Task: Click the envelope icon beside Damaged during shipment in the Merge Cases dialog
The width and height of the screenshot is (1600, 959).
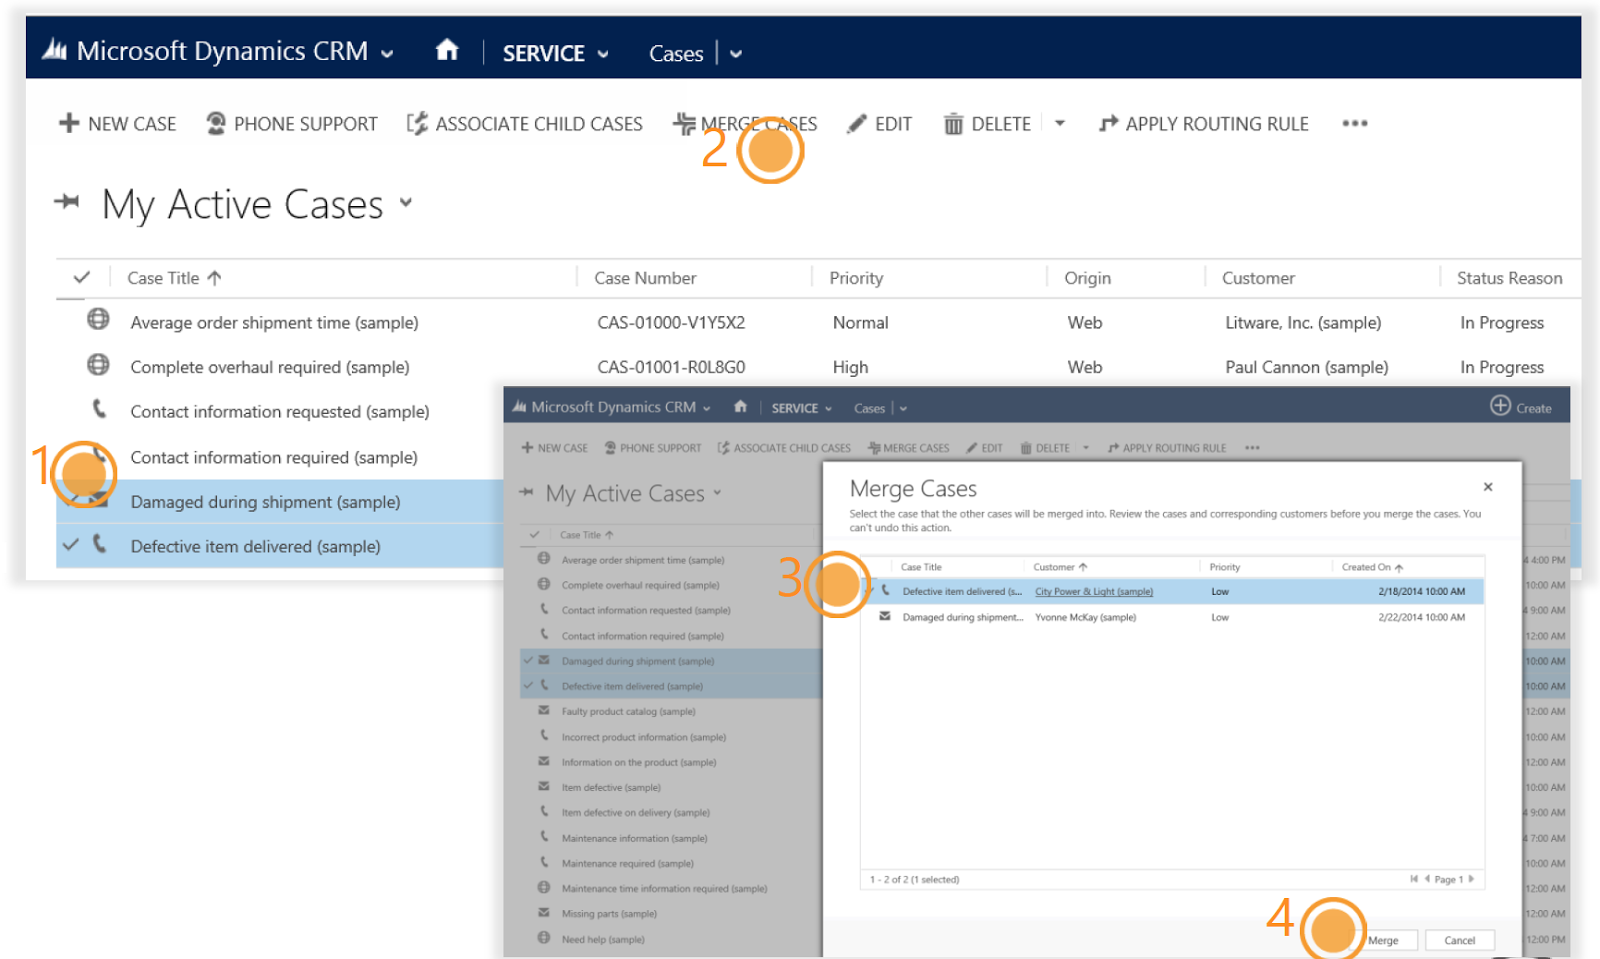Action: (x=885, y=616)
